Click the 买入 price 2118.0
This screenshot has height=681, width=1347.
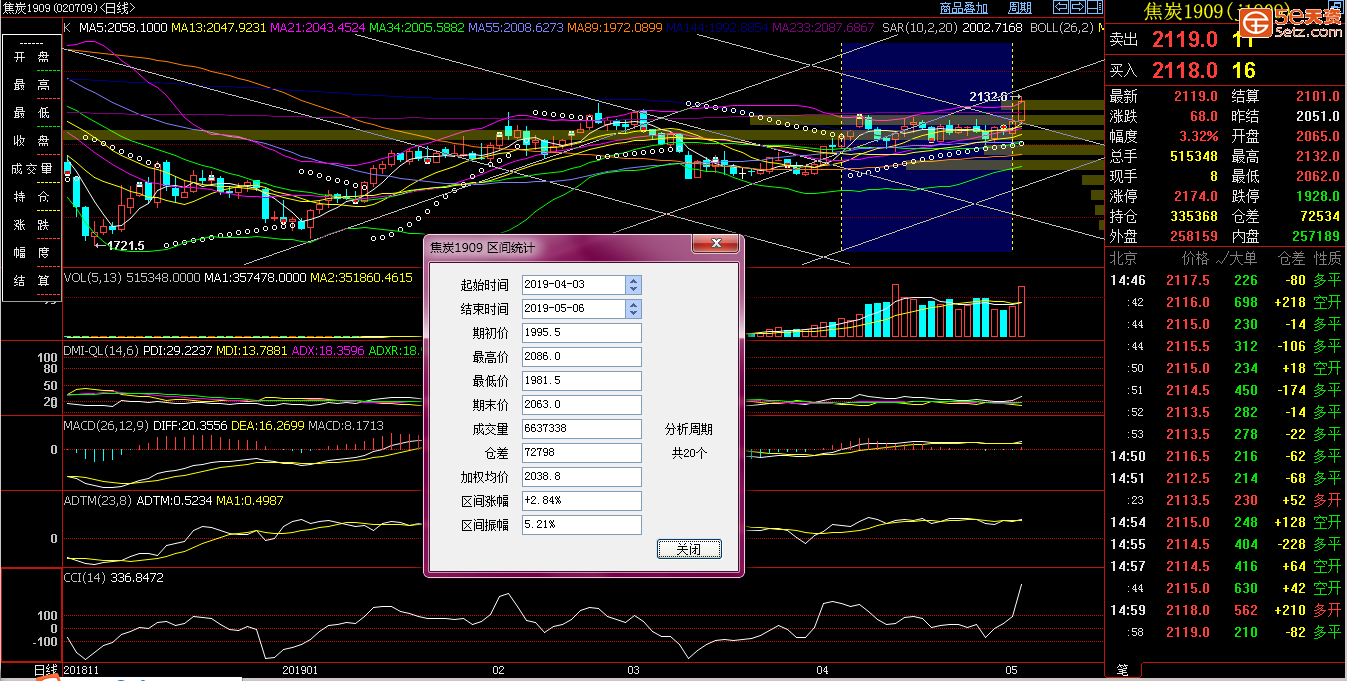click(x=1185, y=70)
